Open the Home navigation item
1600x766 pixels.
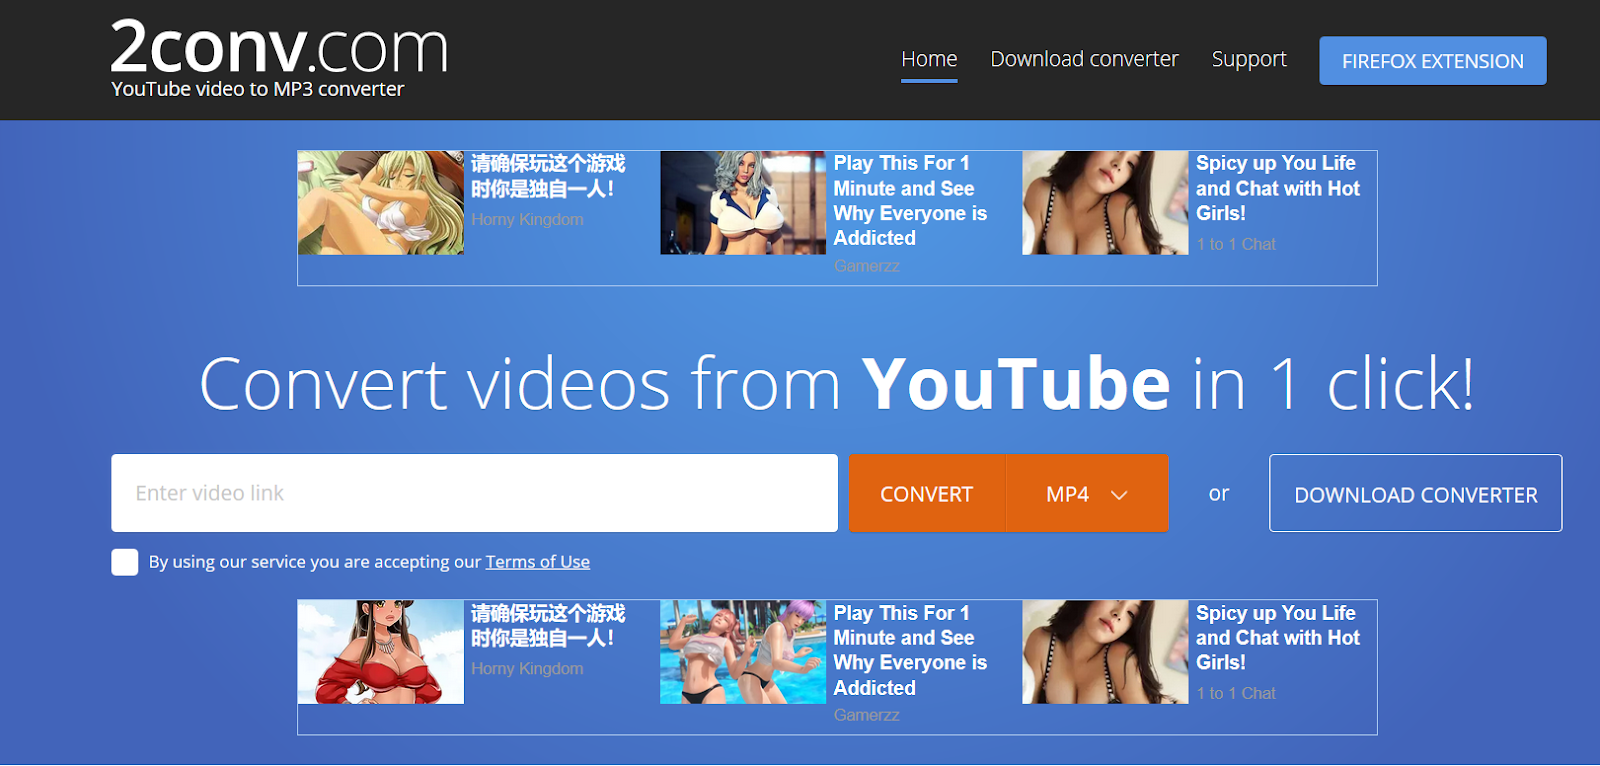tap(929, 59)
